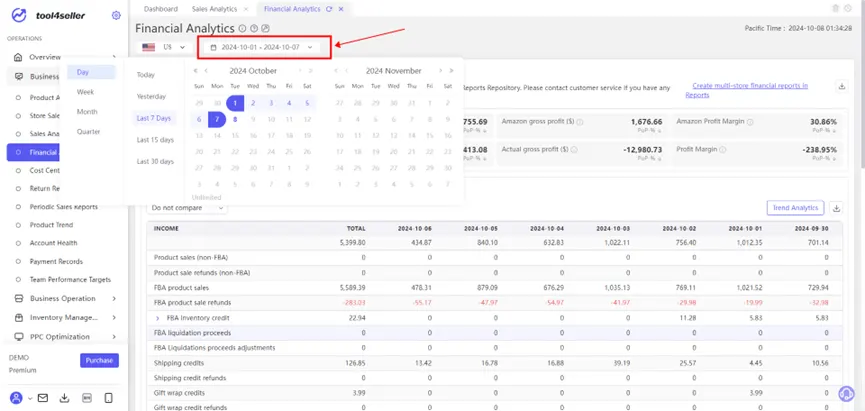This screenshot has width=865, height=411.
Task: Click the Purchase button
Action: [x=99, y=360]
